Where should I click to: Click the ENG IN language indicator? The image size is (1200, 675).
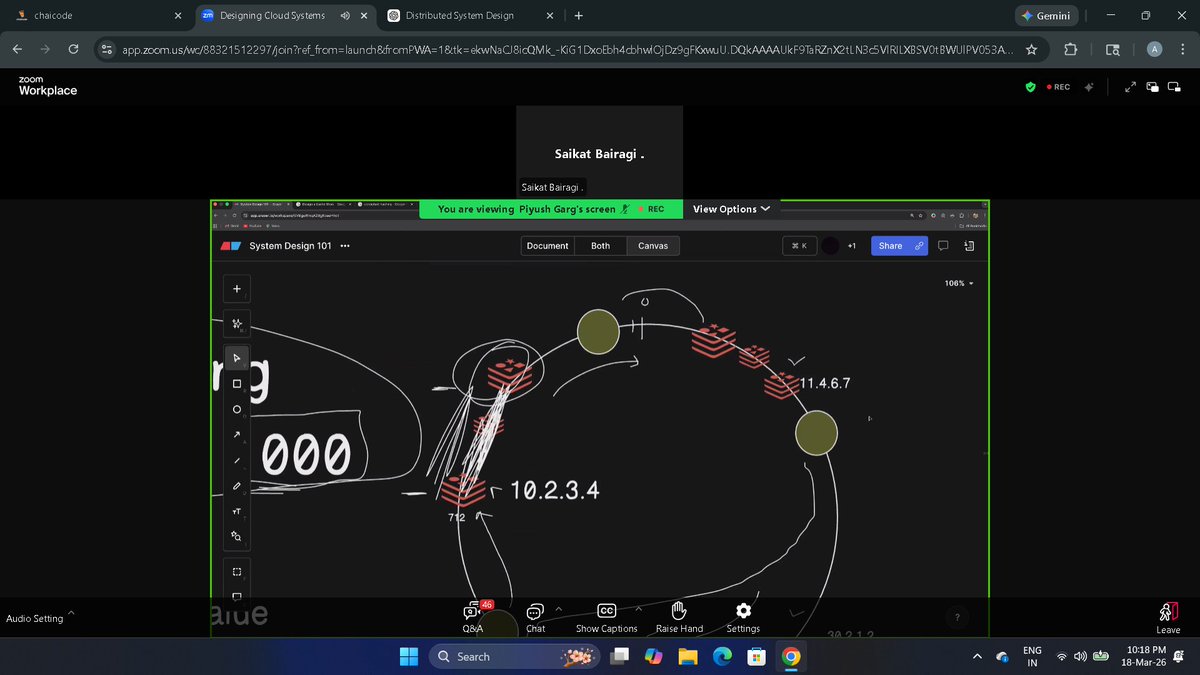tap(1032, 656)
